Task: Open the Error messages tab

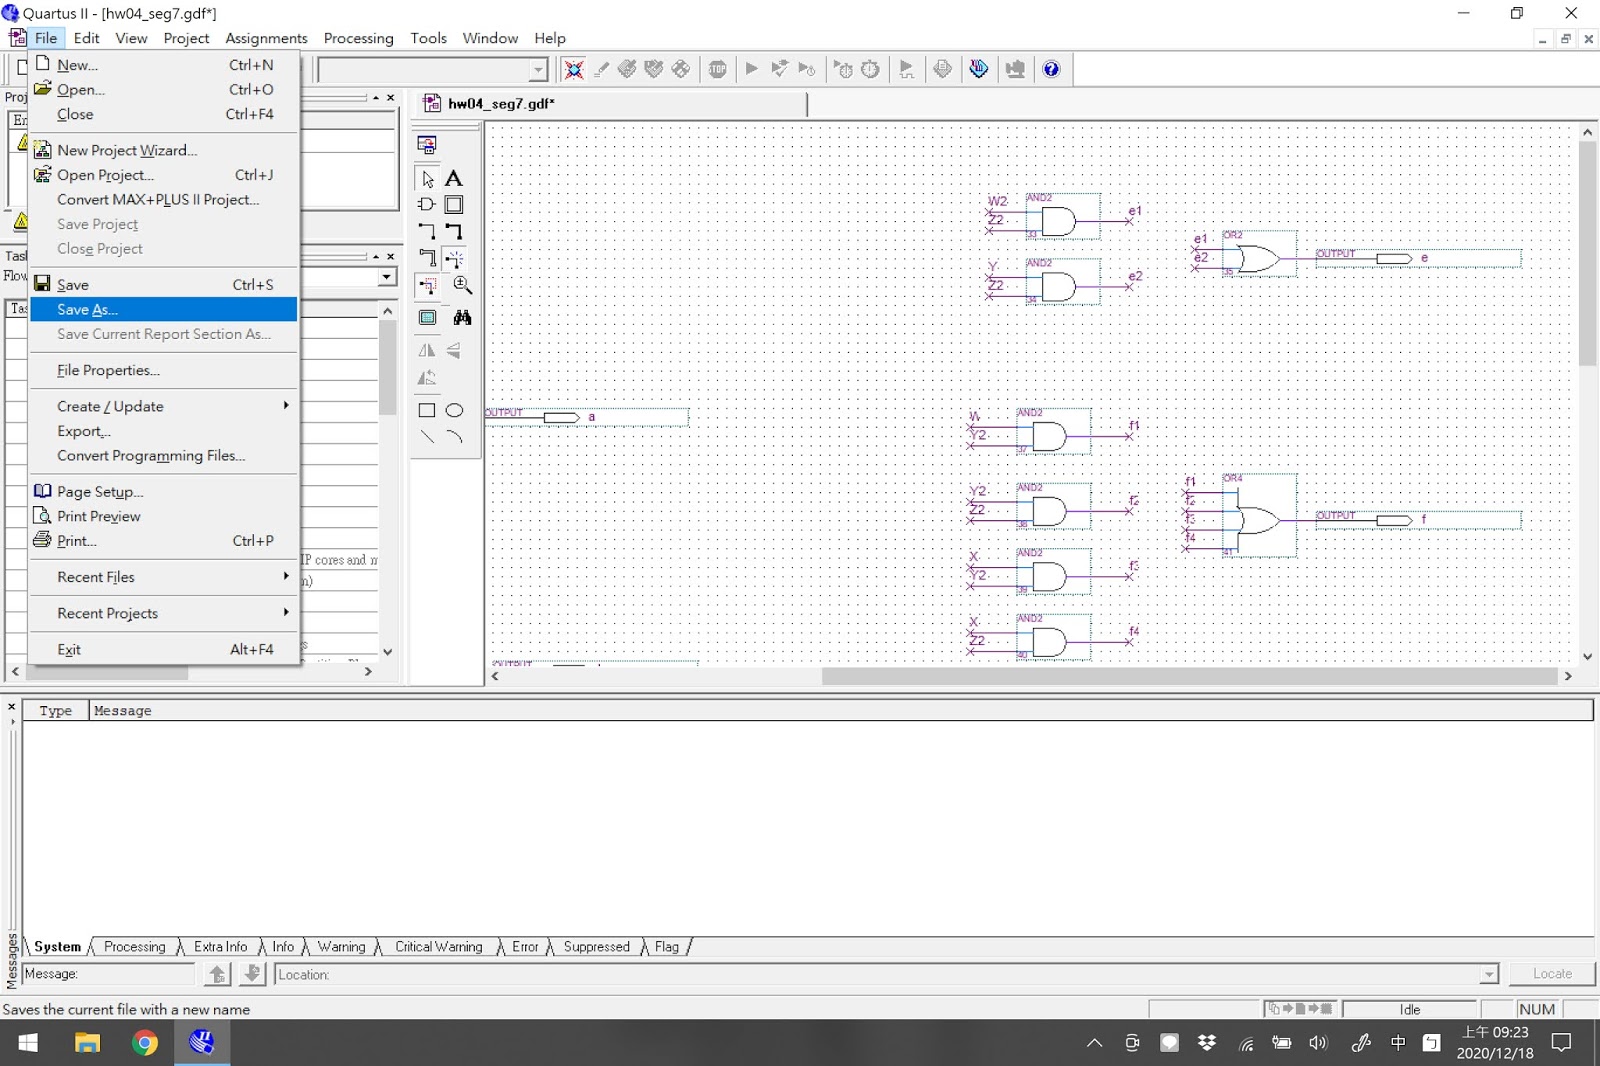Action: coord(525,947)
